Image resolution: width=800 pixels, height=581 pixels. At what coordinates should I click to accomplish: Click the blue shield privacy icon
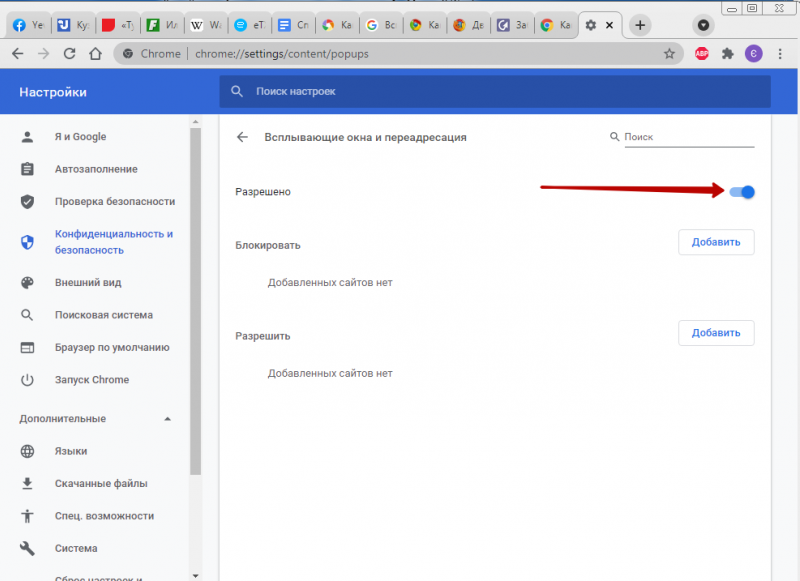click(28, 242)
